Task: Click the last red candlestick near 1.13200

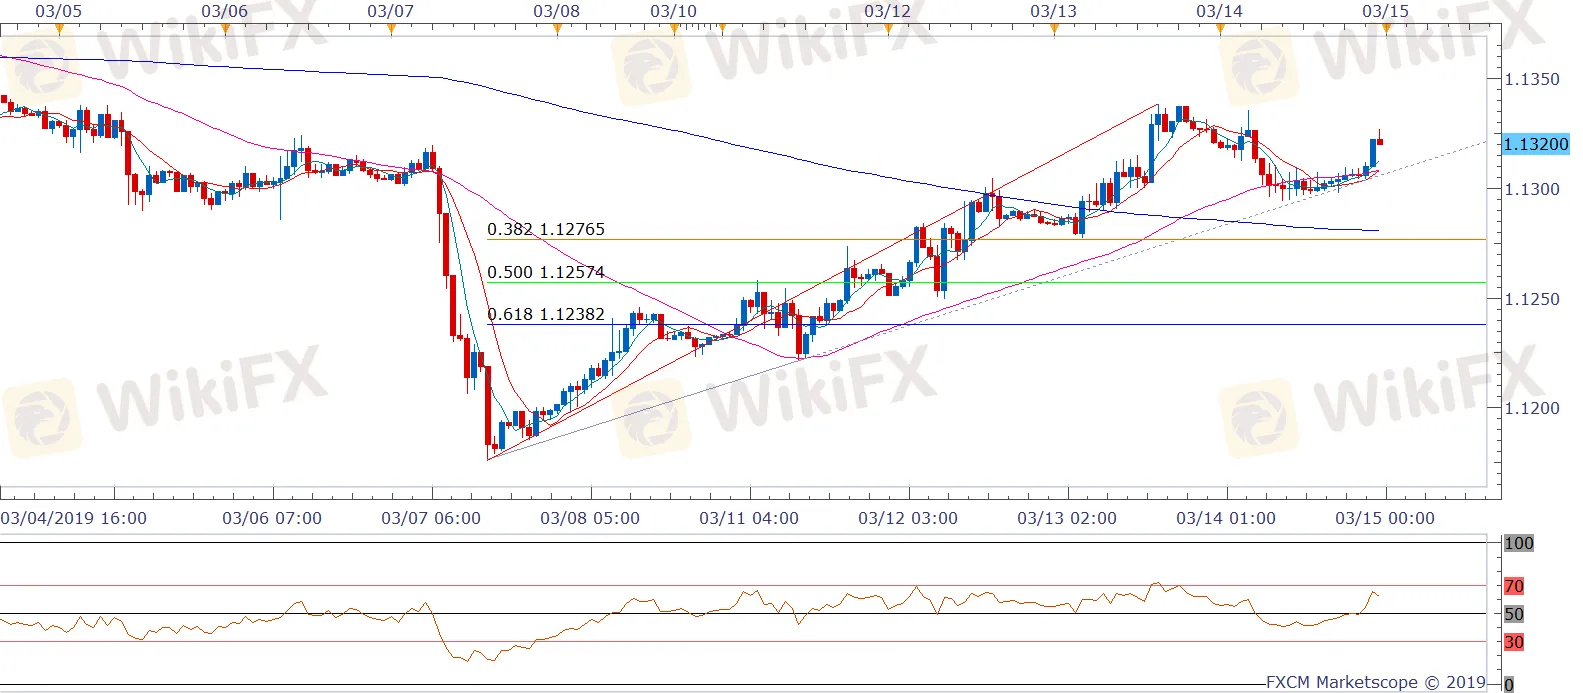Action: tap(1380, 141)
